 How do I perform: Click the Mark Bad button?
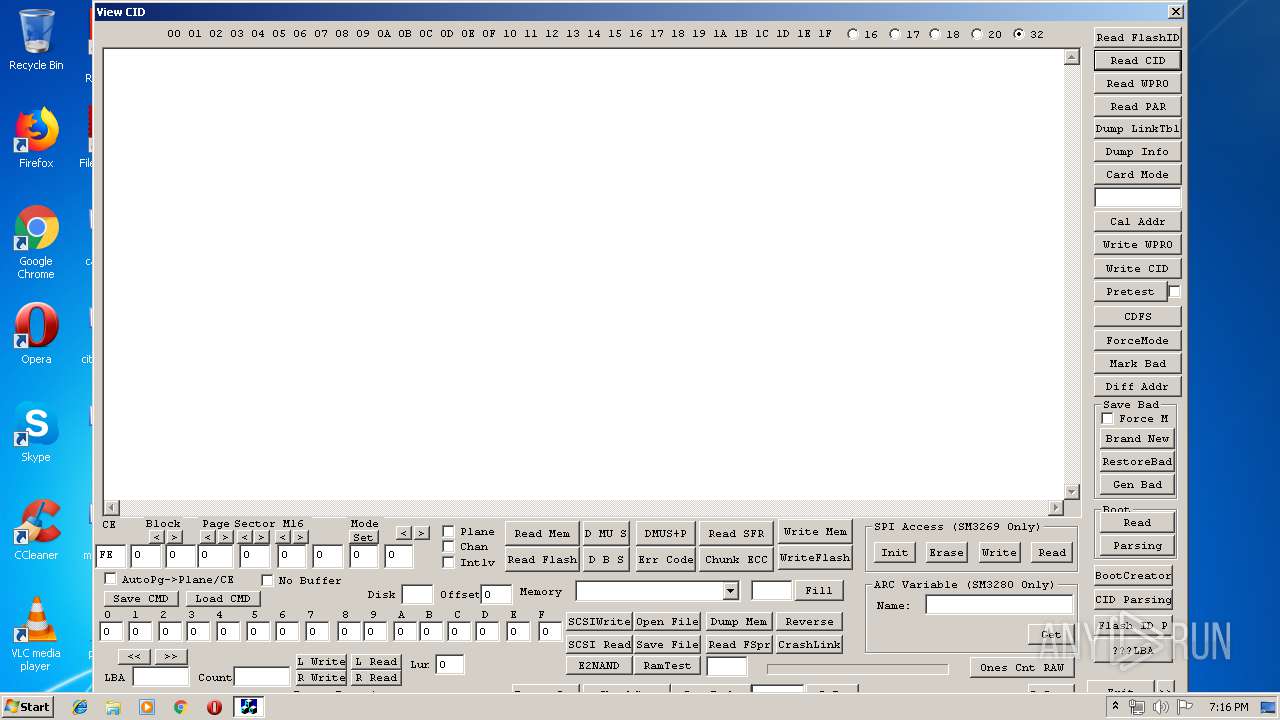coord(1138,364)
